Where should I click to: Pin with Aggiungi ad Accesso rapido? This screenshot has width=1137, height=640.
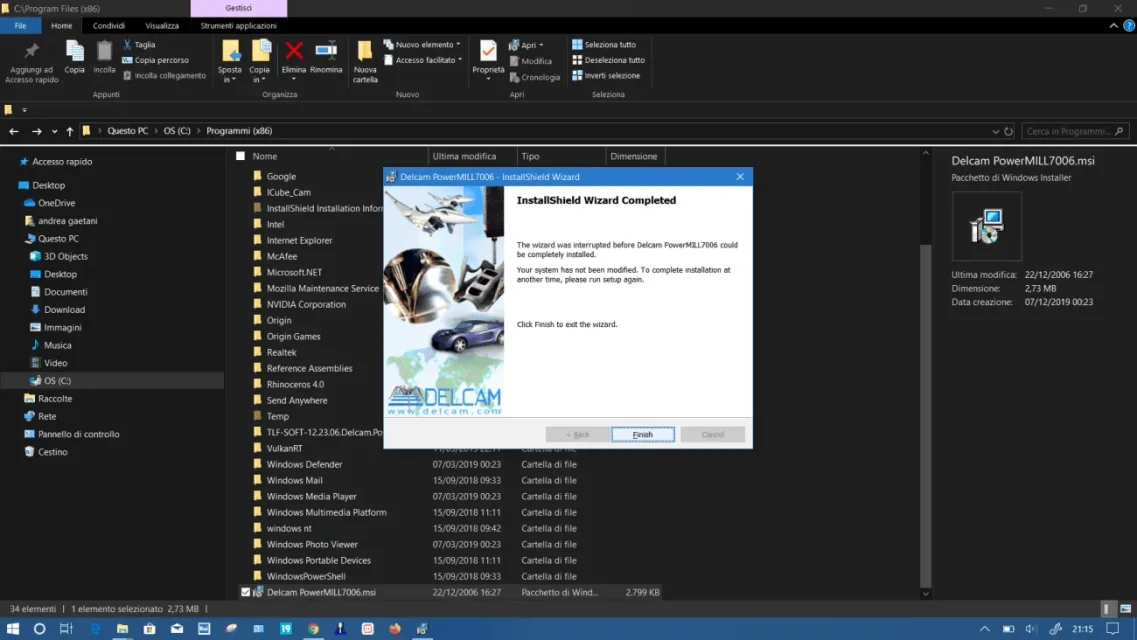coord(31,62)
